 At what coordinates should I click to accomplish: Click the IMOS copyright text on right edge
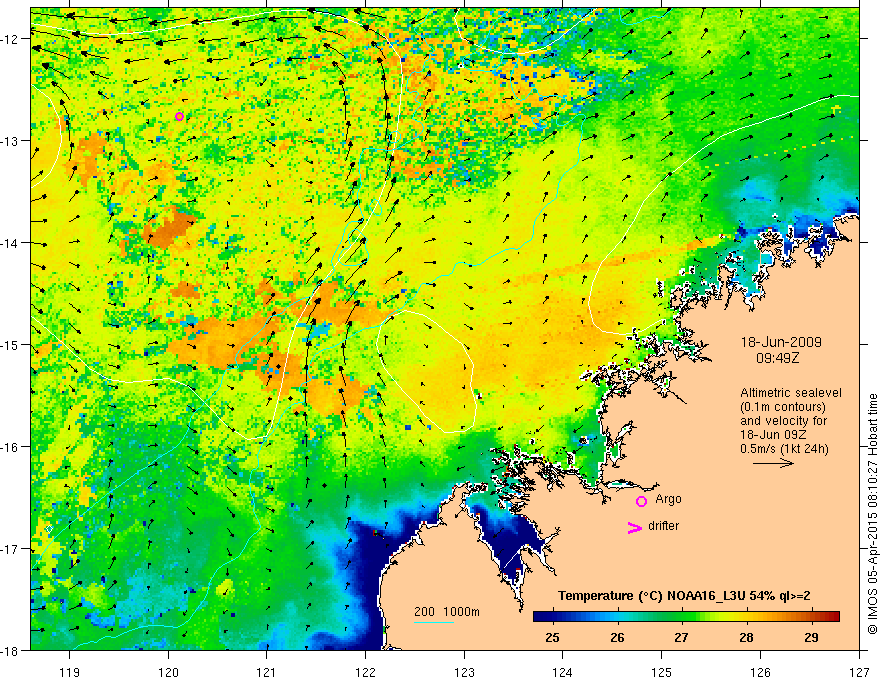873,514
